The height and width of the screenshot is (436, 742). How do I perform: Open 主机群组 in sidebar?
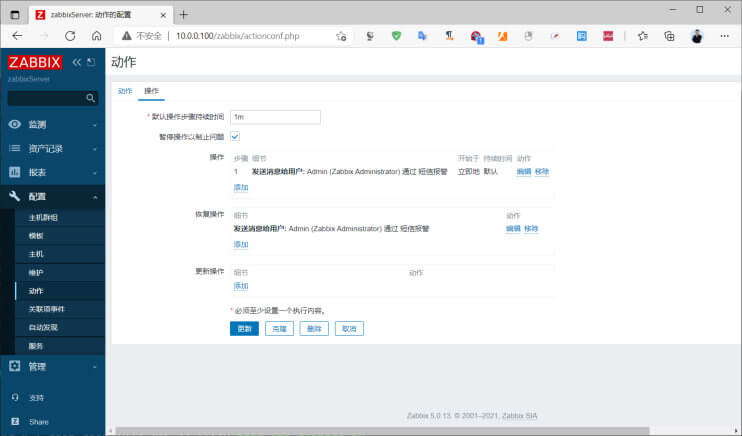click(43, 217)
